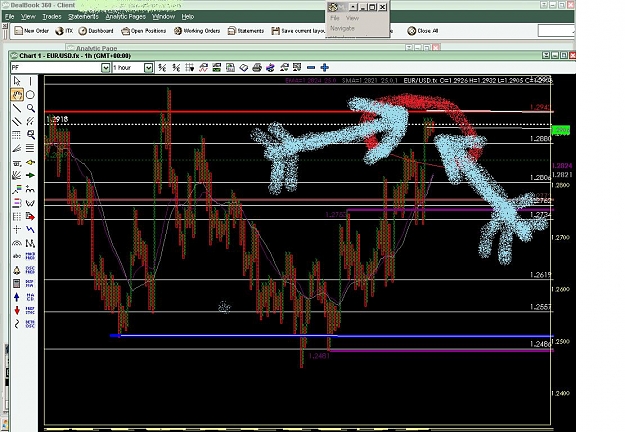Click the New Order button
625x432 pixels.
31,31
